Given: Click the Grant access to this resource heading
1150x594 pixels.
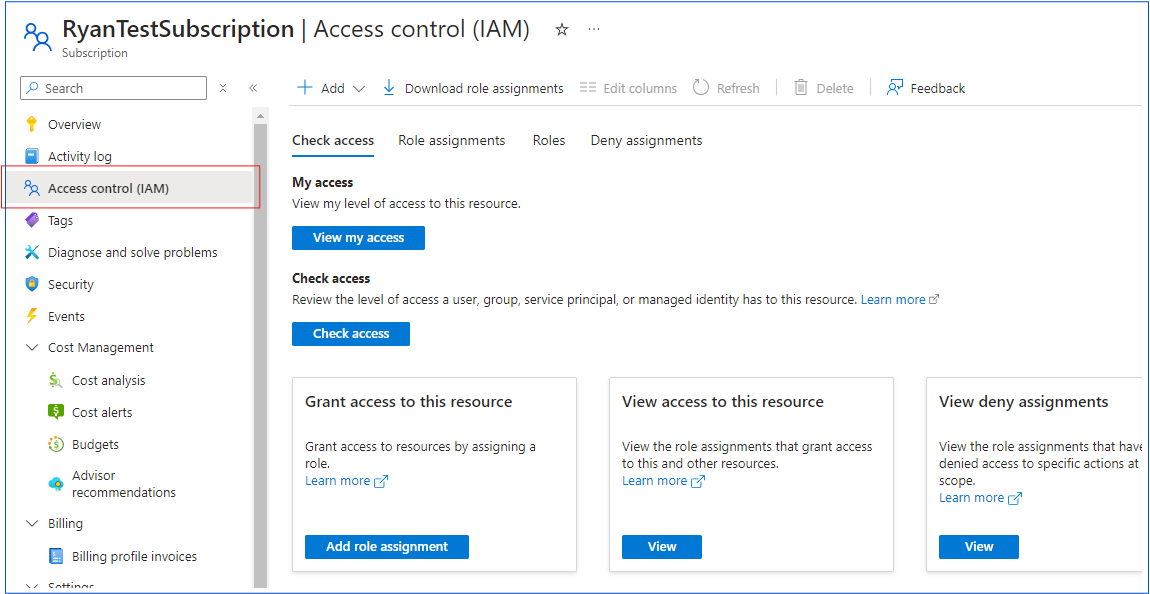Looking at the screenshot, I should [409, 402].
